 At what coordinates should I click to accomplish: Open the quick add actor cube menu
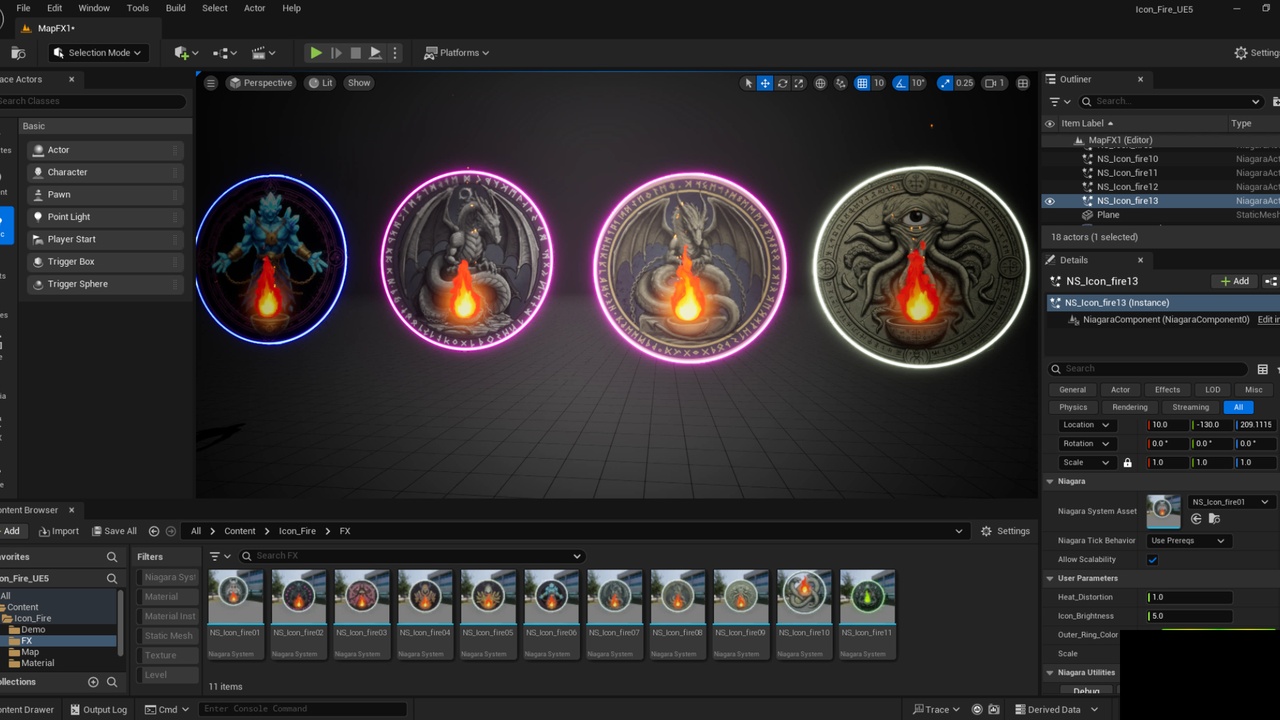coord(186,53)
